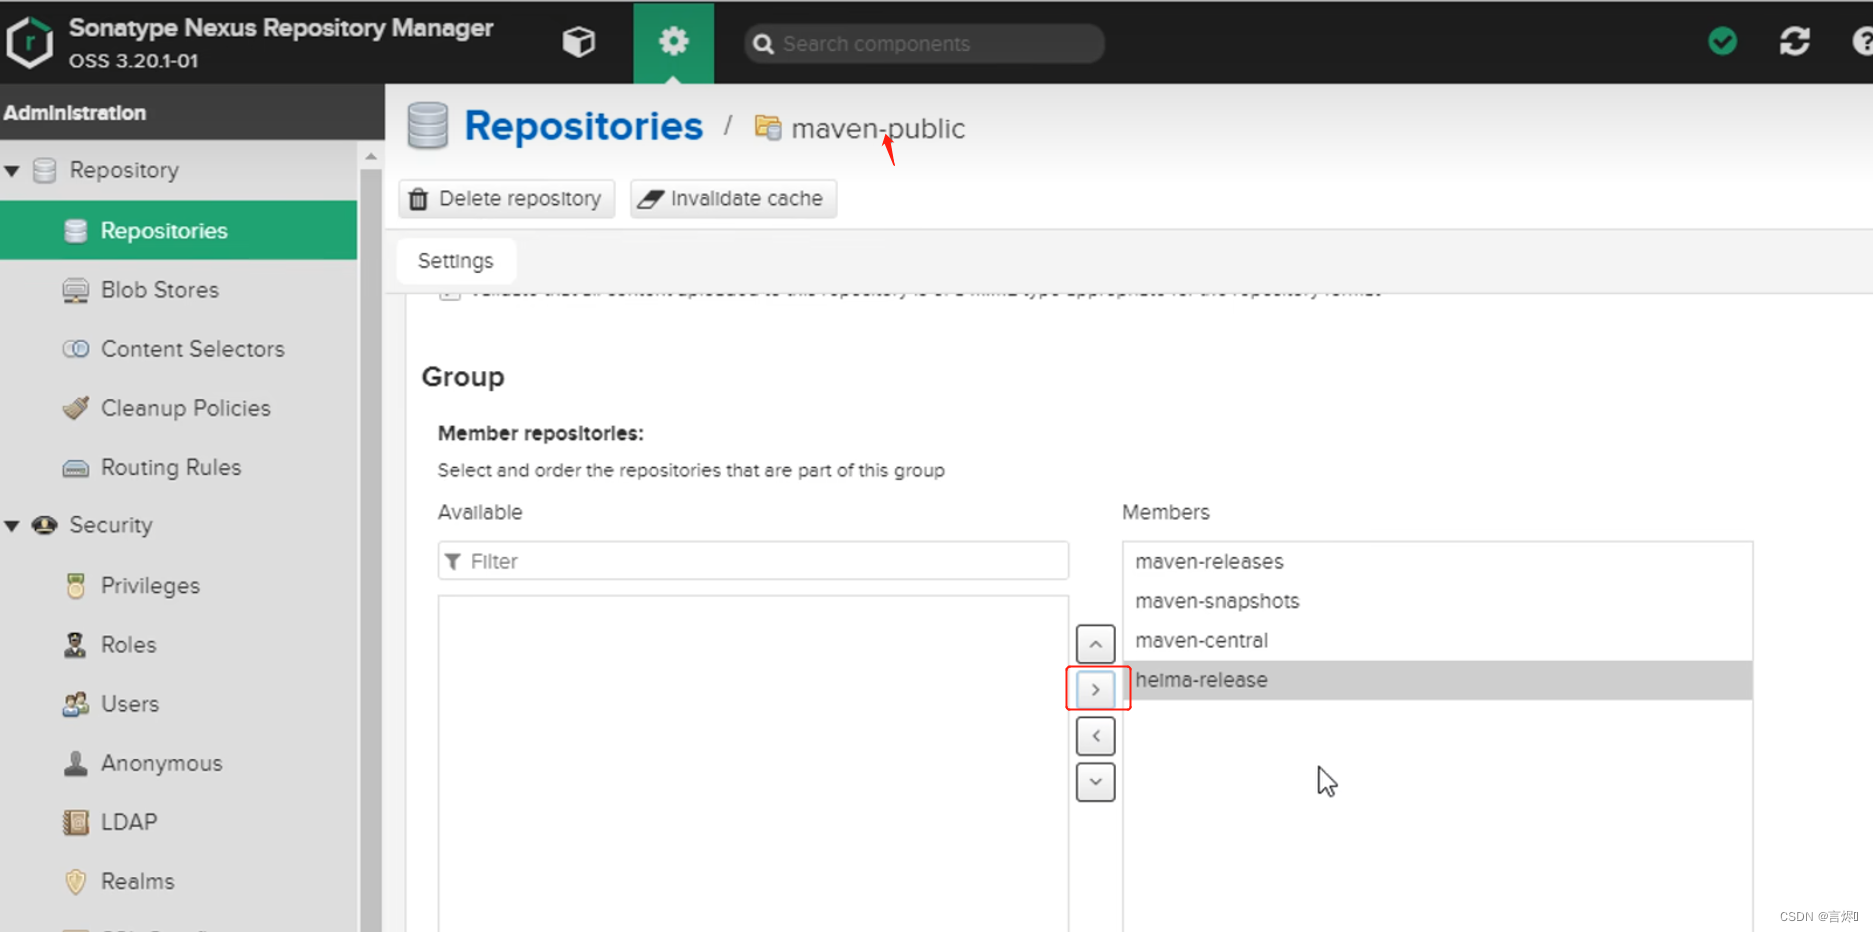Click the Anonymous silhouette icon

pyautogui.click(x=75, y=763)
